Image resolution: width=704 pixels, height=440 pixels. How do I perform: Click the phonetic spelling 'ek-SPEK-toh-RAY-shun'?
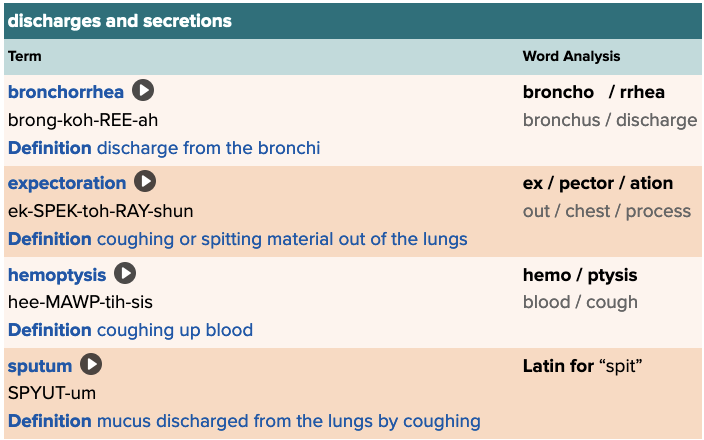[101, 211]
